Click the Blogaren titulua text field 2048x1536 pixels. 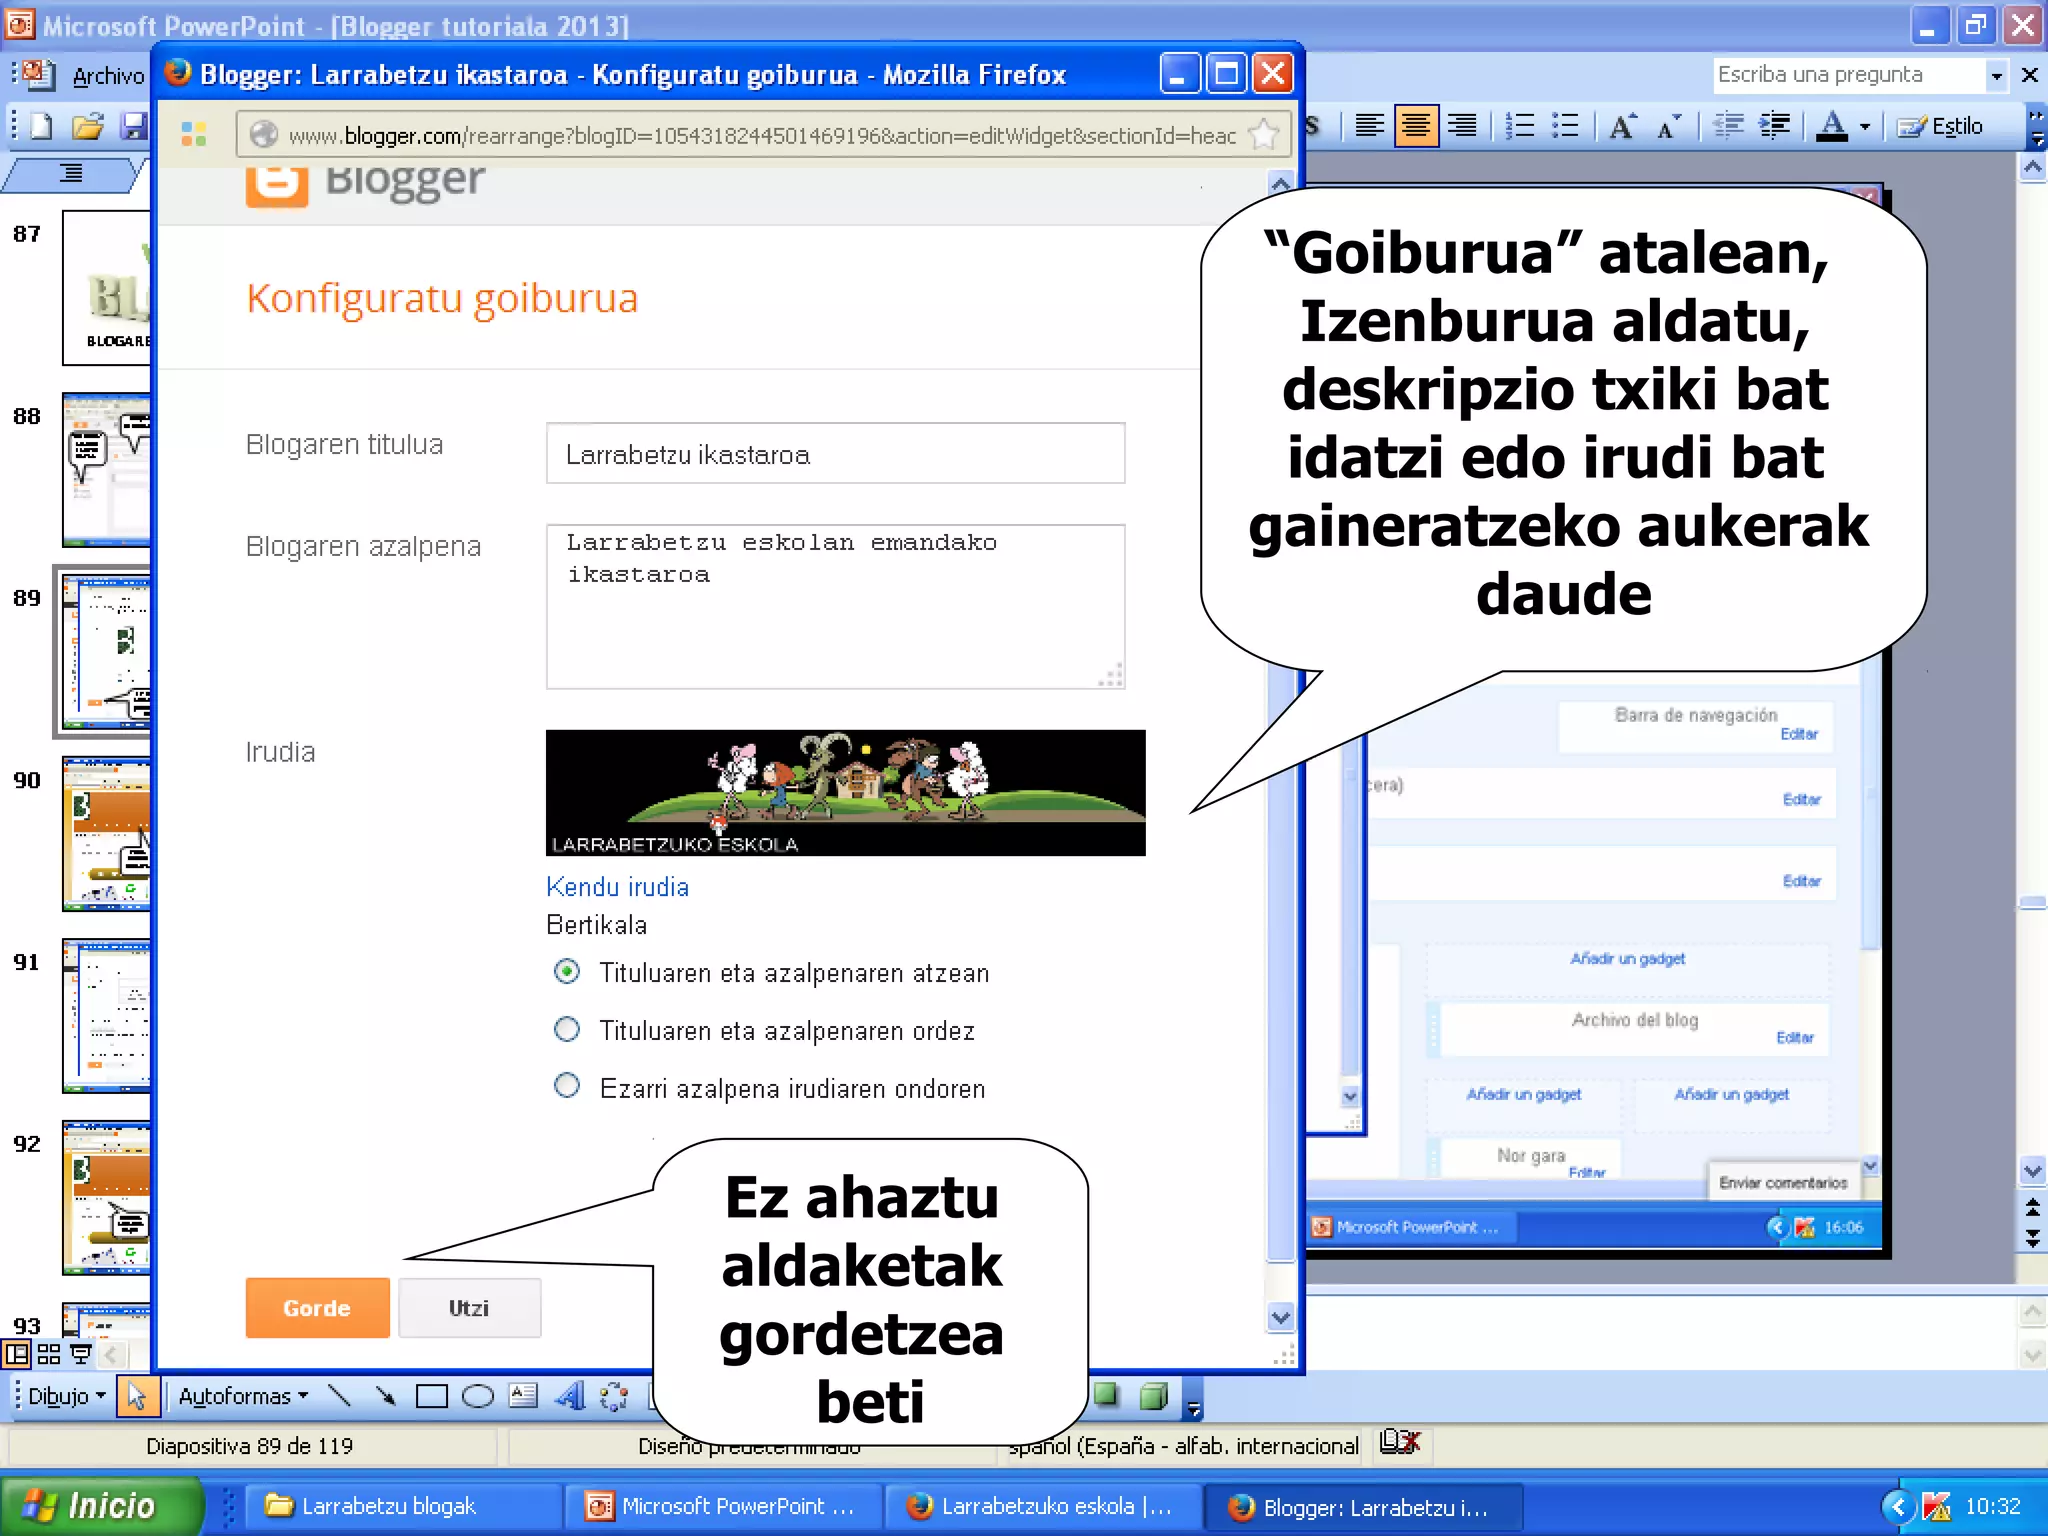pos(835,454)
